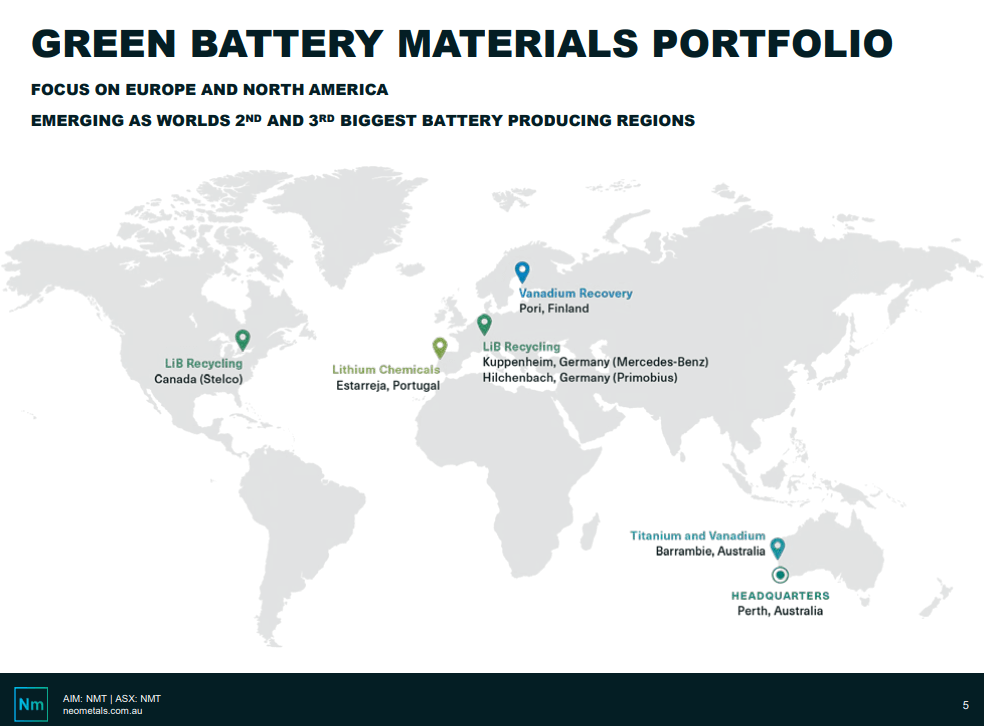This screenshot has height=726, width=984.
Task: Click the 'LiB Recycling' label over Germany
Action: pyautogui.click(x=521, y=346)
